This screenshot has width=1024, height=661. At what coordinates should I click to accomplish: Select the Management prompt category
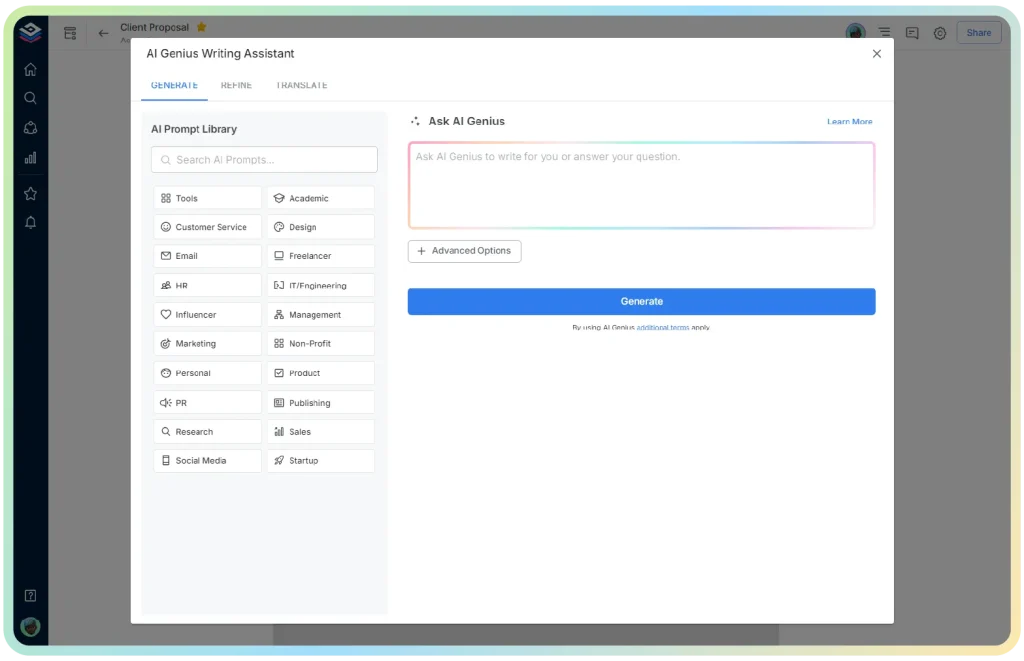tap(321, 315)
